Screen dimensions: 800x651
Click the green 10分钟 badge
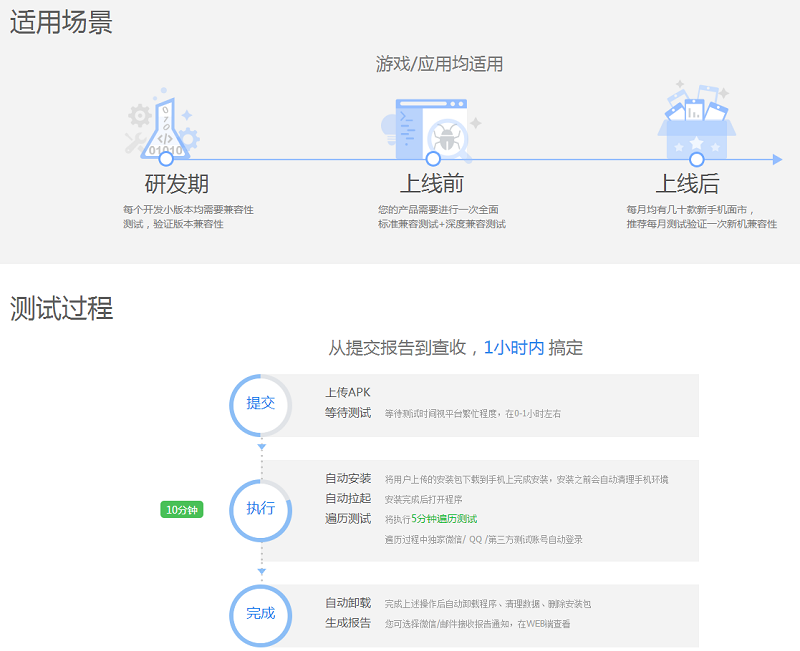[x=182, y=510]
